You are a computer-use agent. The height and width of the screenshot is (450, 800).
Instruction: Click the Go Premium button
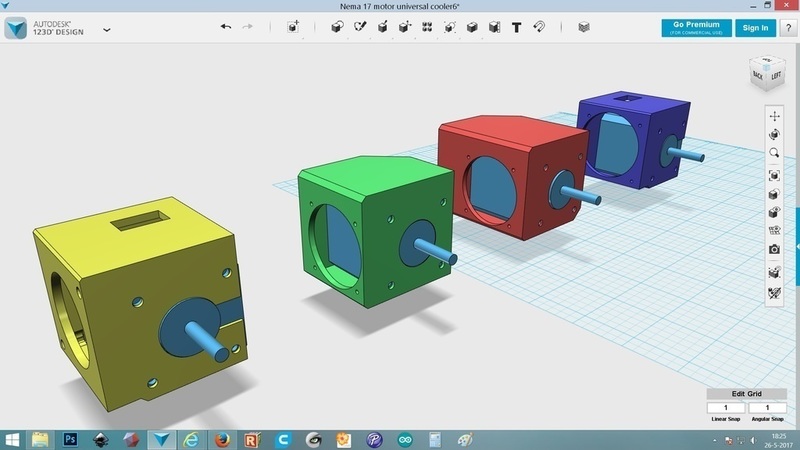click(x=696, y=28)
